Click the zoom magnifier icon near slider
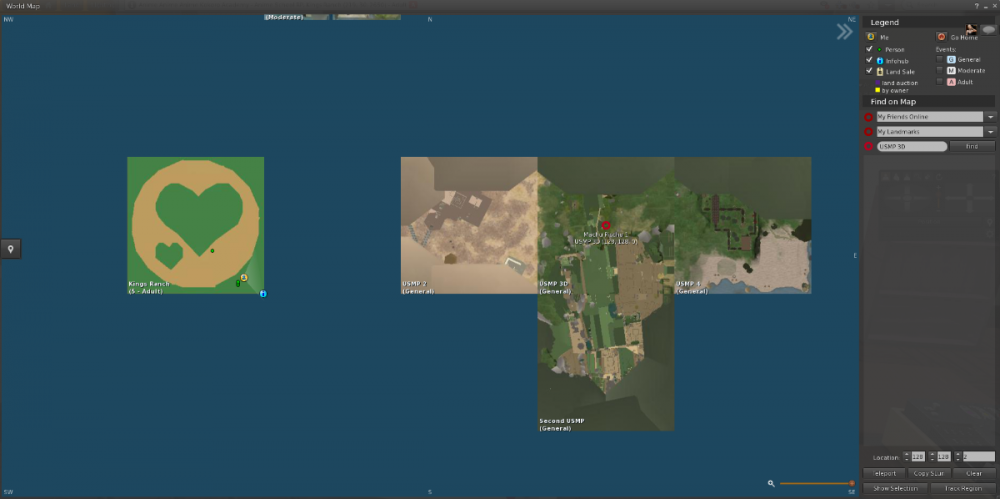1000x499 pixels. pyautogui.click(x=771, y=483)
